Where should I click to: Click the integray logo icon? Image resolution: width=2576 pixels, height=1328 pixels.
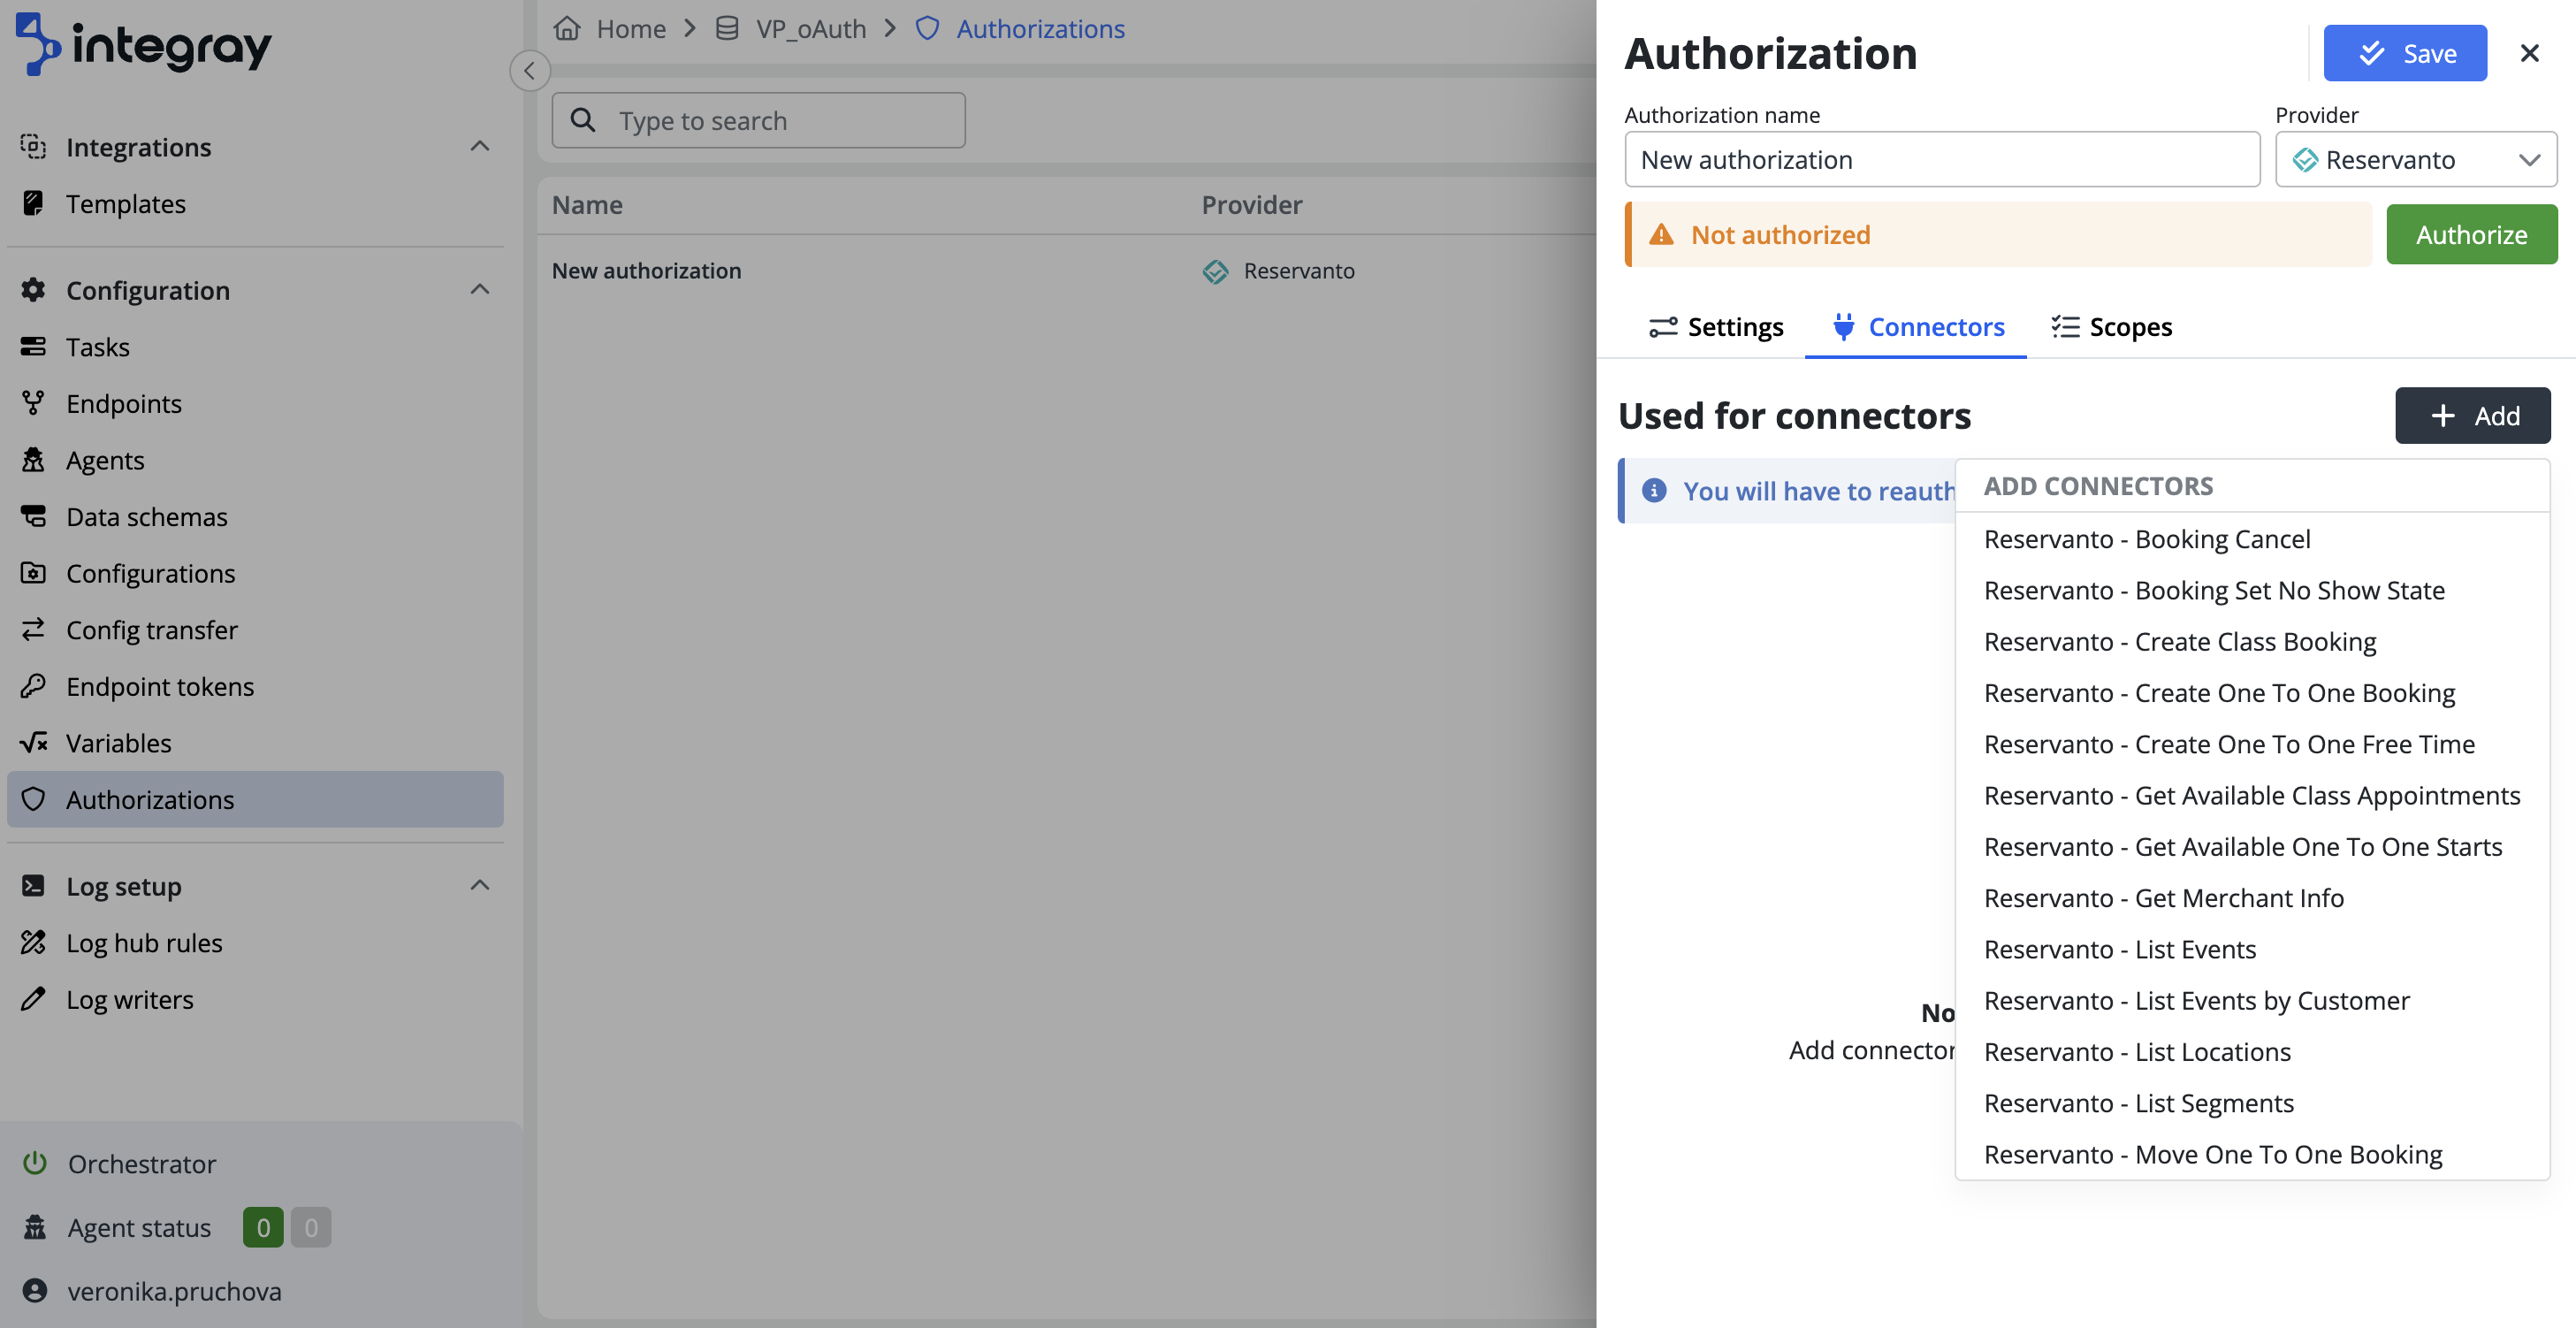pyautogui.click(x=38, y=44)
